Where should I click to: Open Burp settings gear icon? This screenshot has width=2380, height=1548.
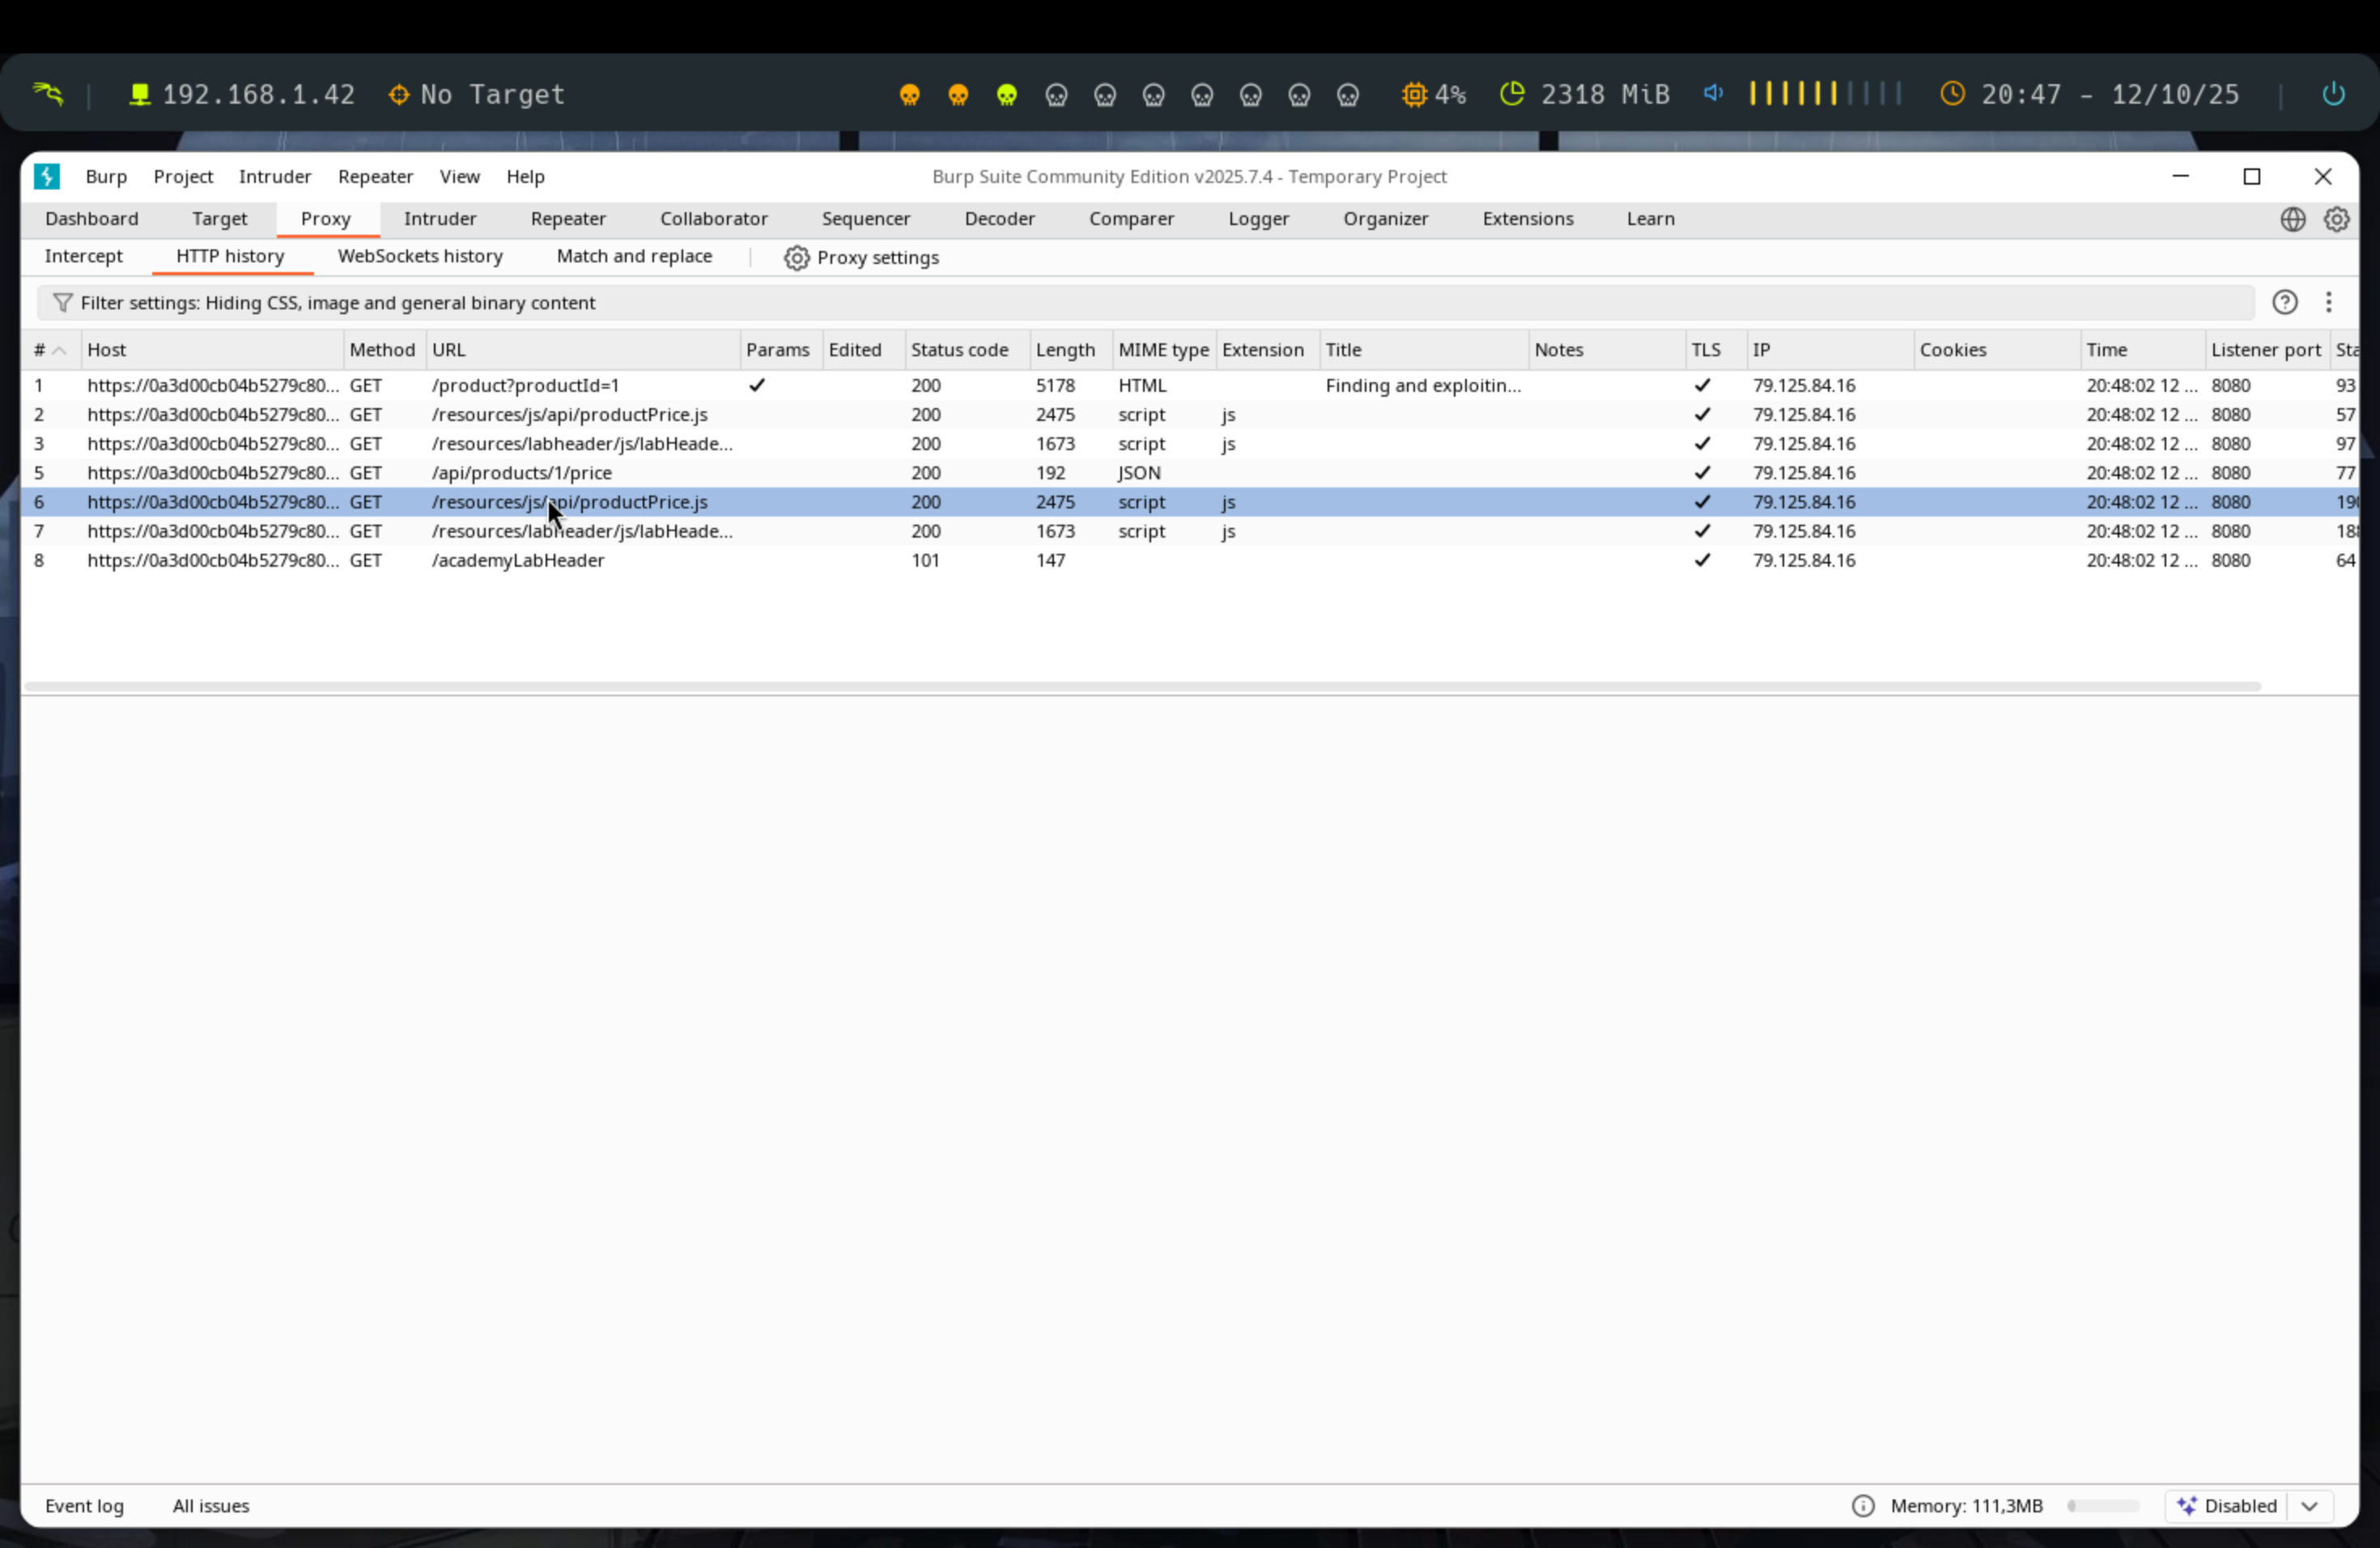pyautogui.click(x=2336, y=219)
